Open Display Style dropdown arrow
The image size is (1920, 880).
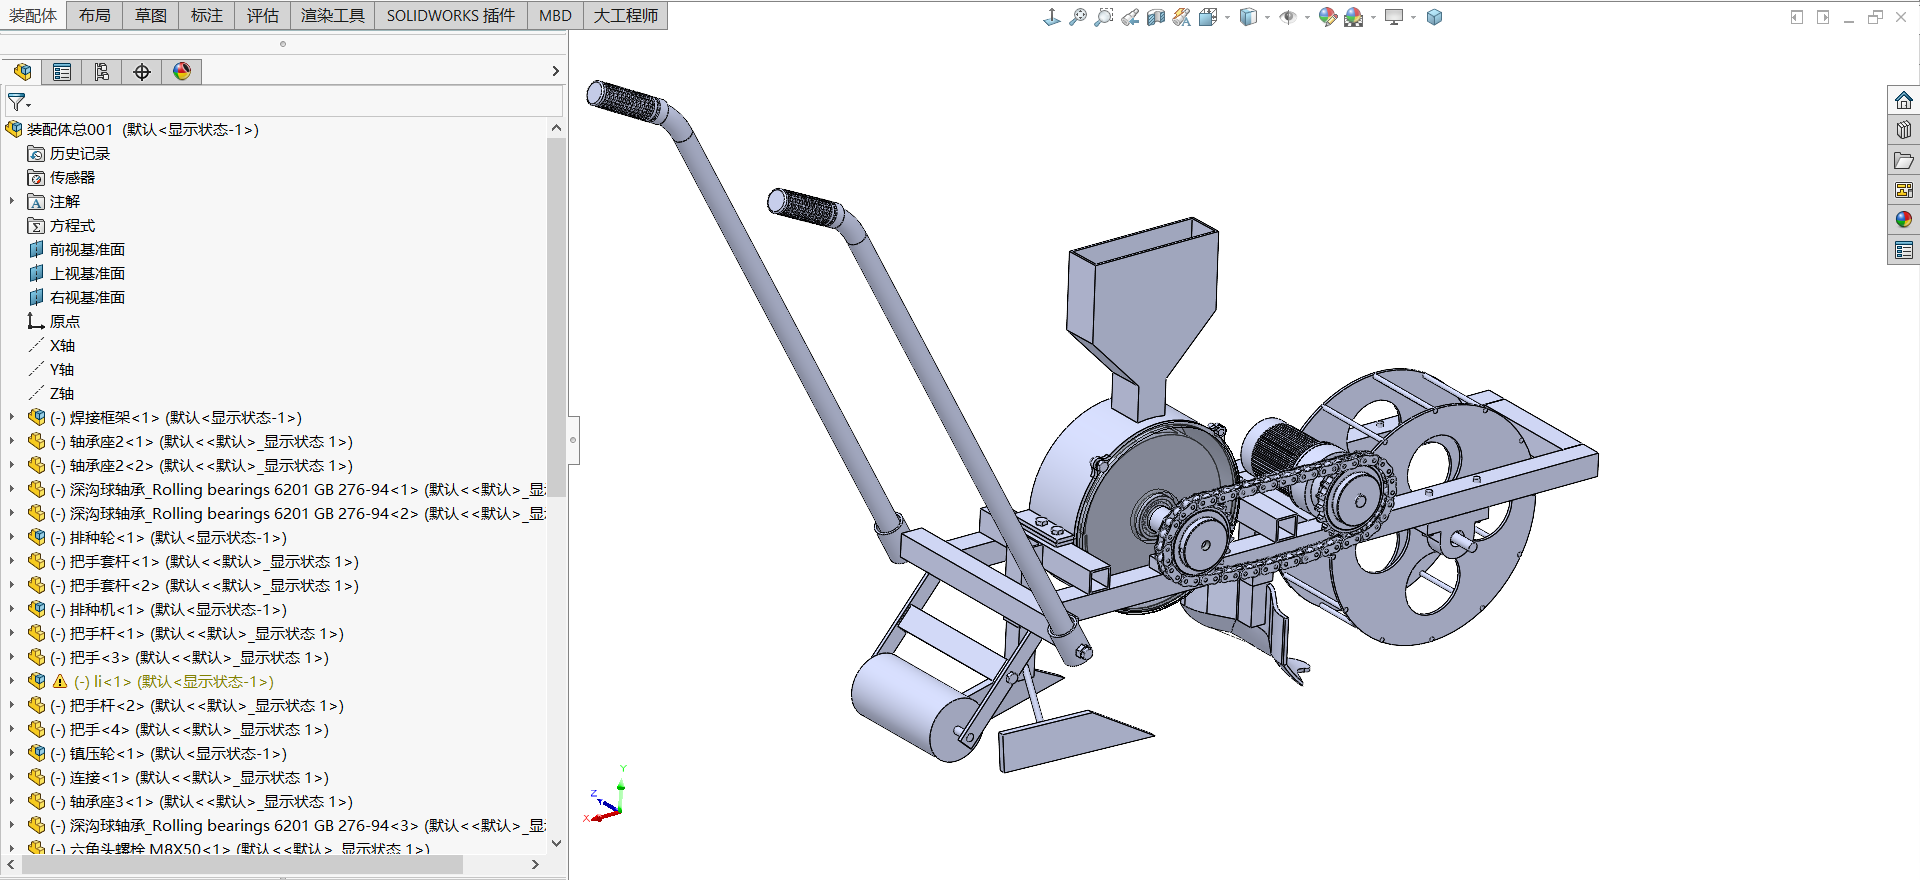[x=1267, y=17]
